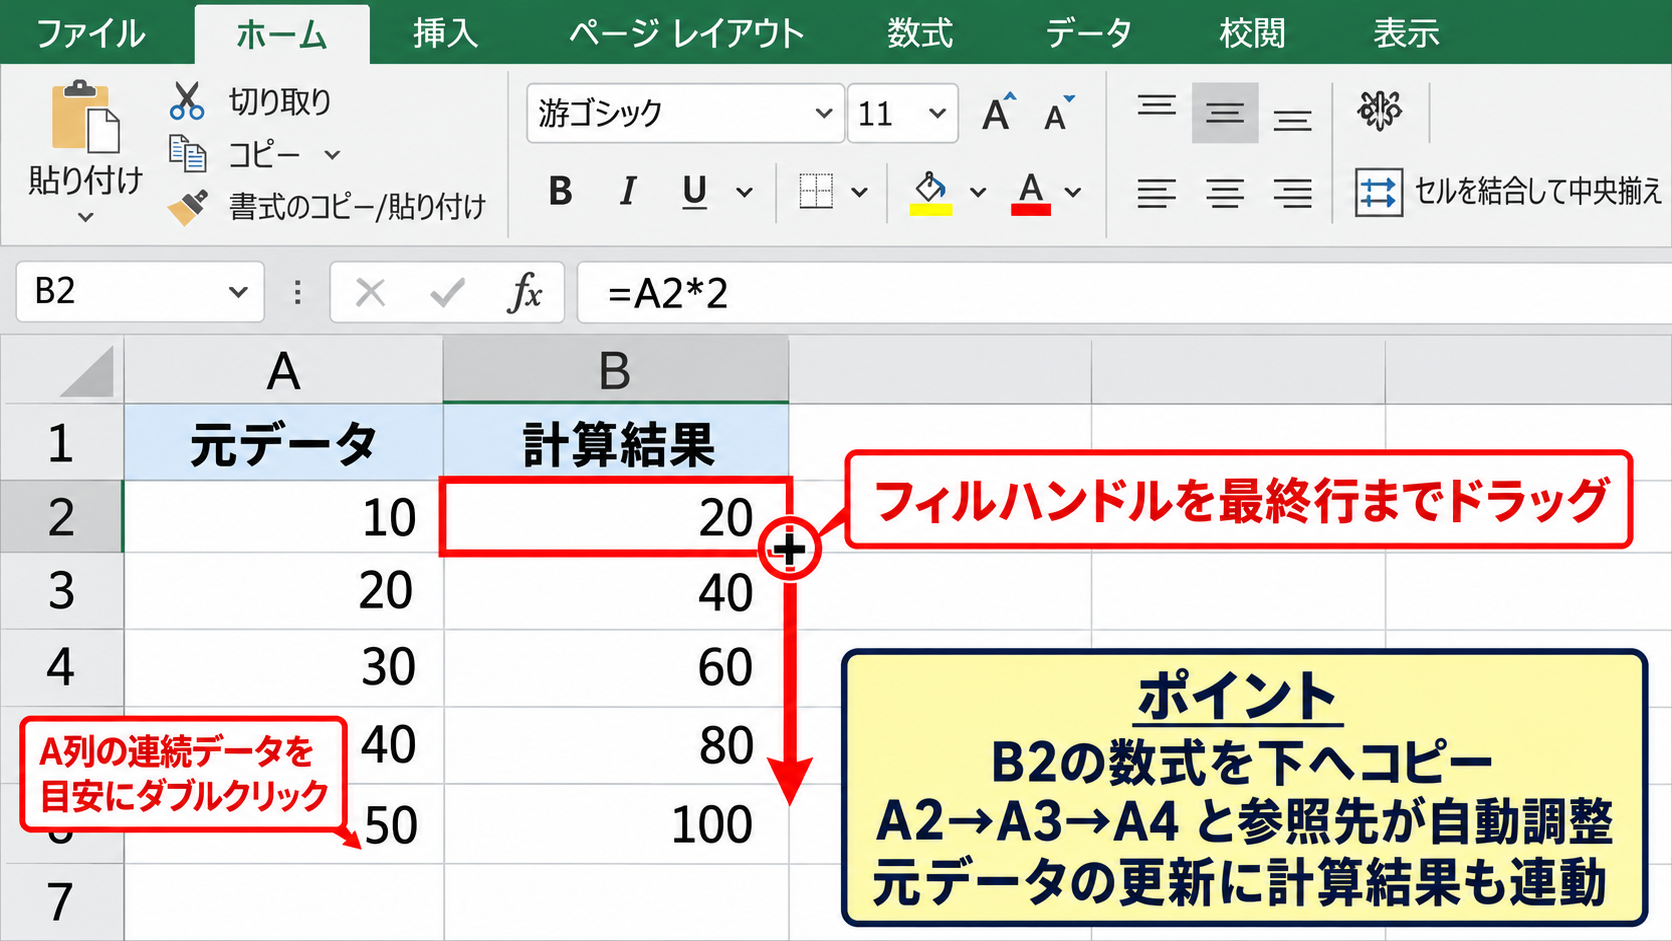Click the font color A icon
Image resolution: width=1672 pixels, height=941 pixels.
pyautogui.click(x=1031, y=192)
